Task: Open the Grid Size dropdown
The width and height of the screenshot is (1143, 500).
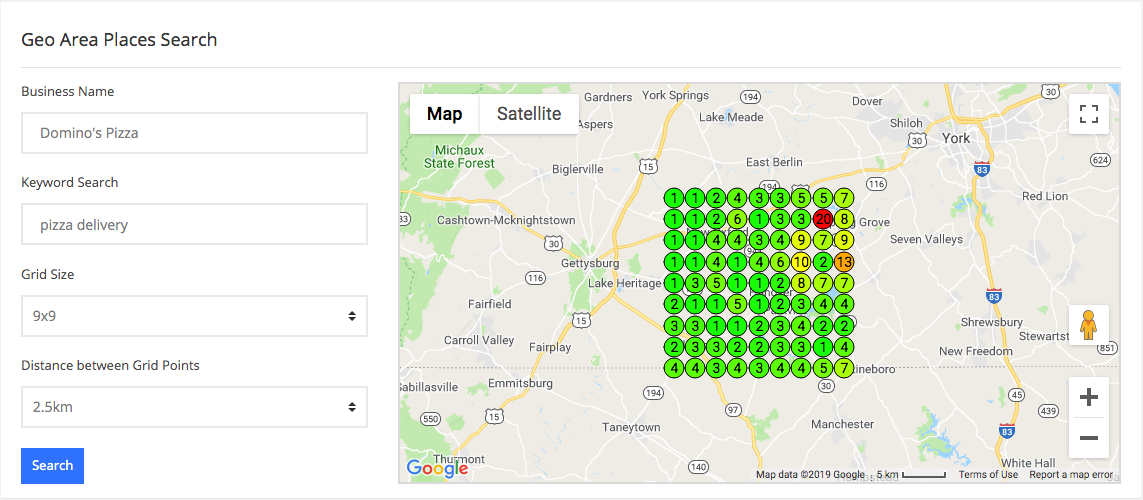Action: pyautogui.click(x=194, y=316)
